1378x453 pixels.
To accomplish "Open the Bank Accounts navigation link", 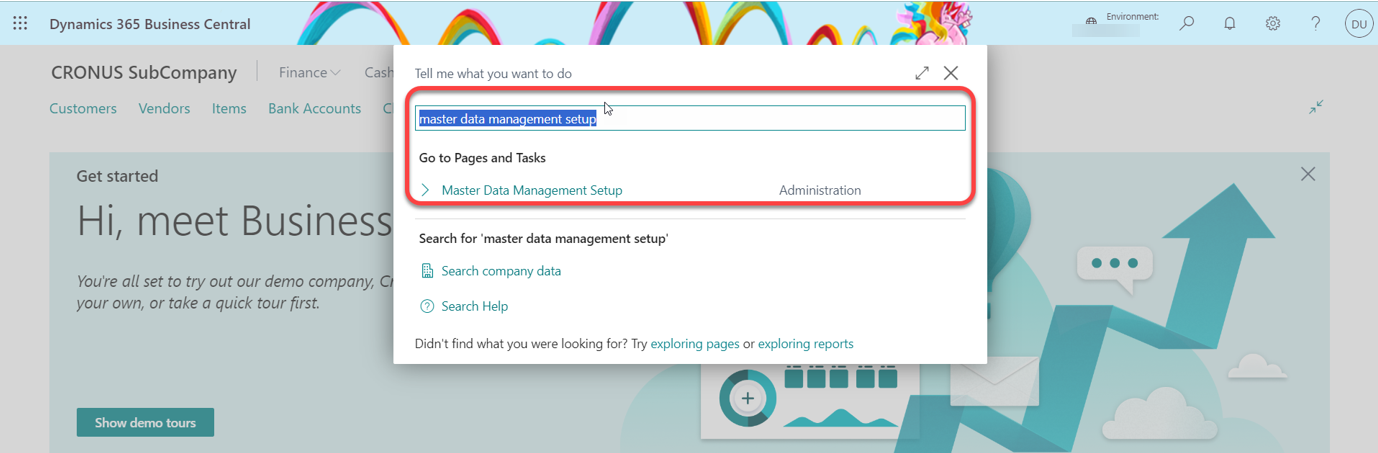I will 314,108.
